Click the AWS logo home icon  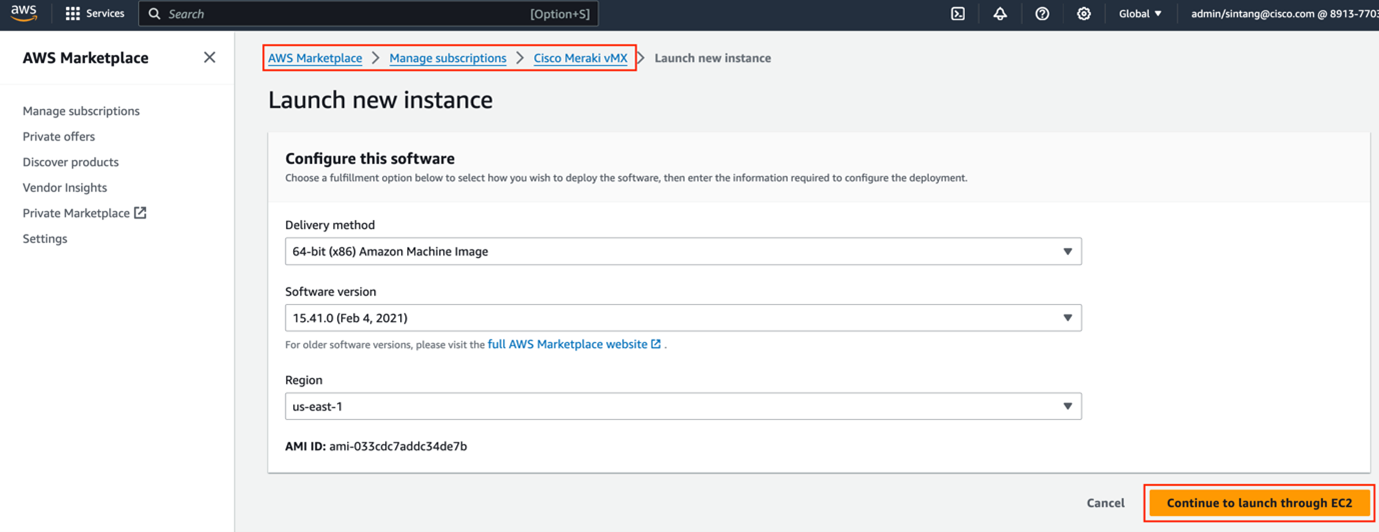point(24,13)
